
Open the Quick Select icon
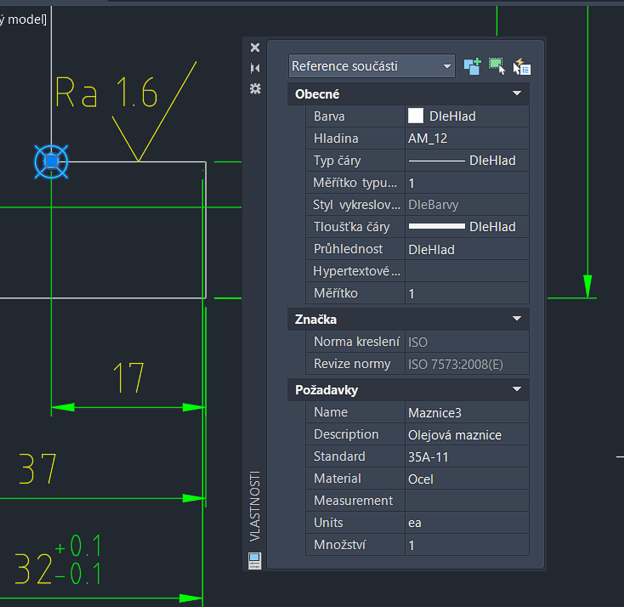pyautogui.click(x=521, y=66)
